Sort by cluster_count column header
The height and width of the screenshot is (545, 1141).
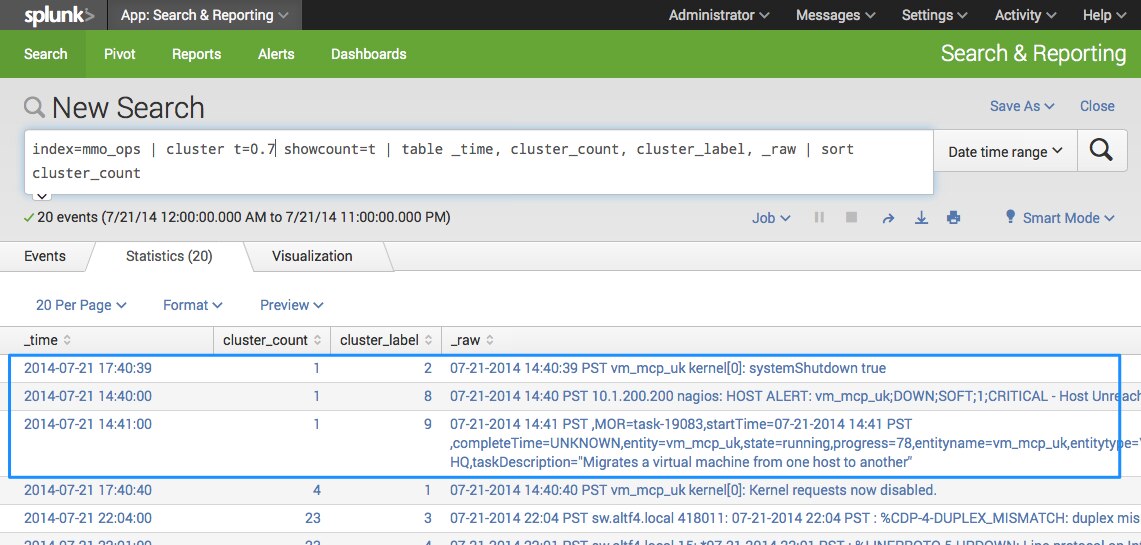coord(271,340)
